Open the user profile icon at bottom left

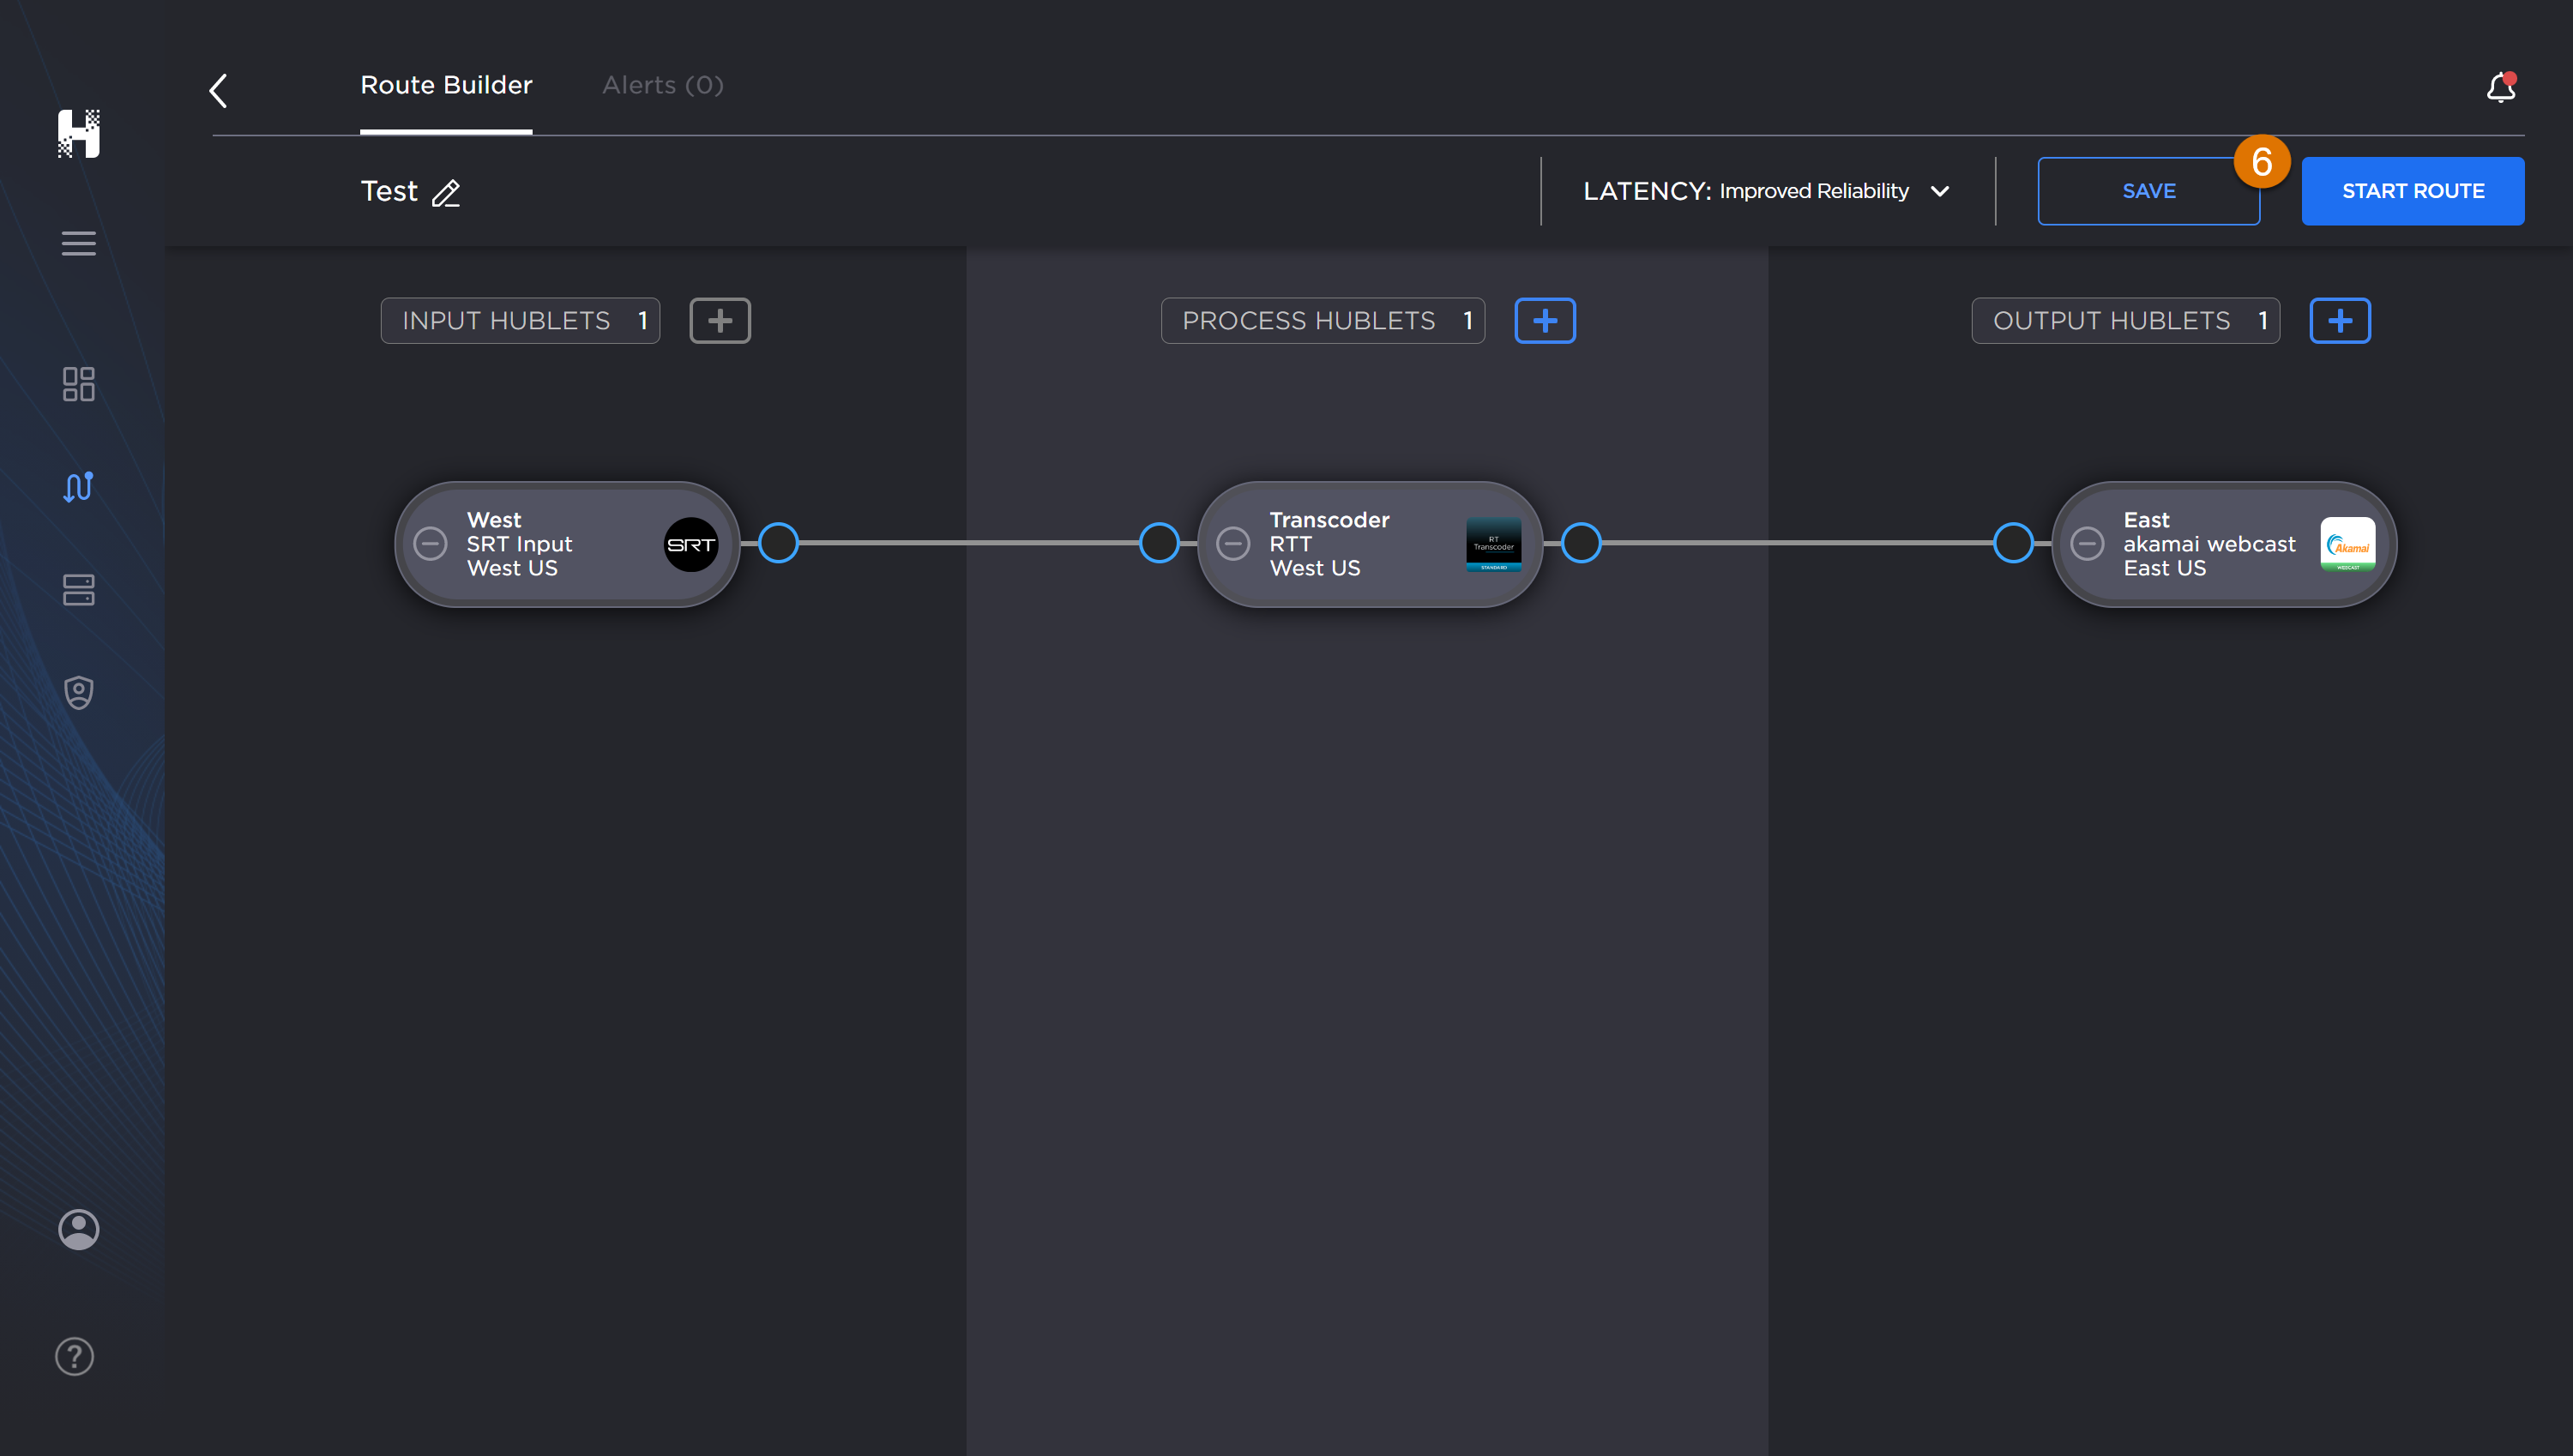tap(78, 1229)
